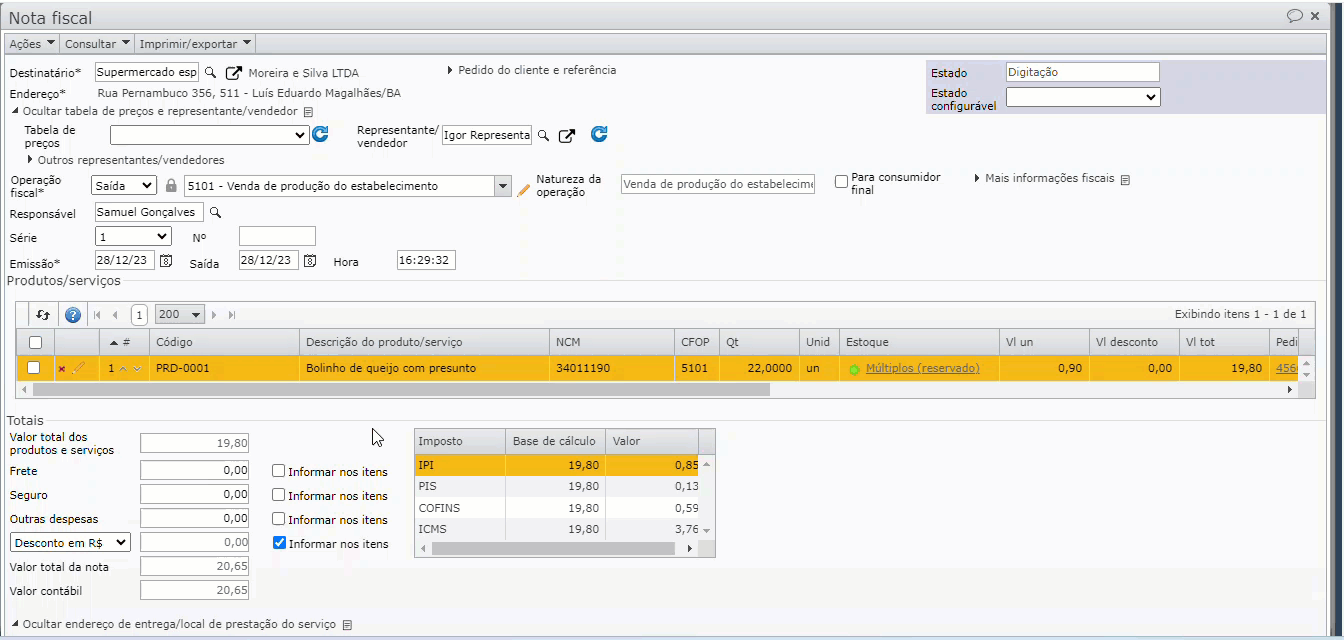Screen dimensions: 1344x640
Task: Click the Frete value field
Action: tap(194, 470)
